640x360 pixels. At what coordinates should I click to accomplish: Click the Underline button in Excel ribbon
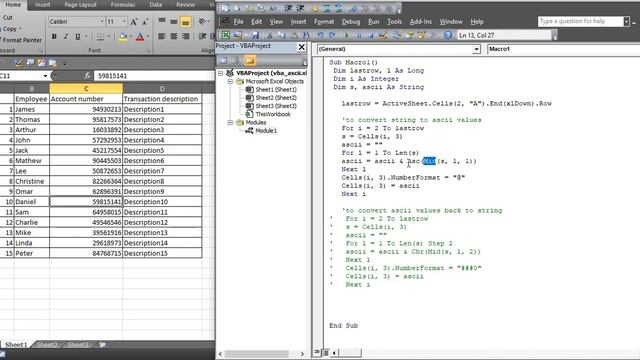tap(78, 37)
